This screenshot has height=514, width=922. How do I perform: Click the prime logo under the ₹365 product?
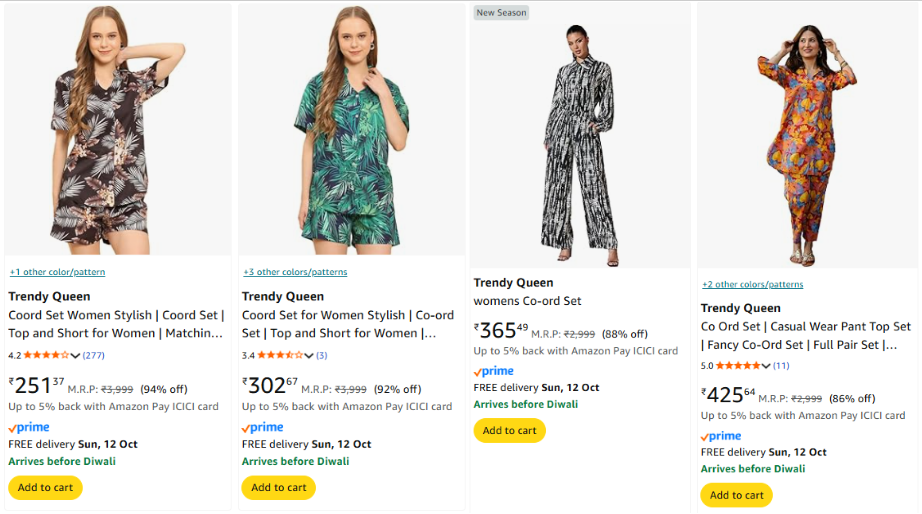(x=494, y=371)
